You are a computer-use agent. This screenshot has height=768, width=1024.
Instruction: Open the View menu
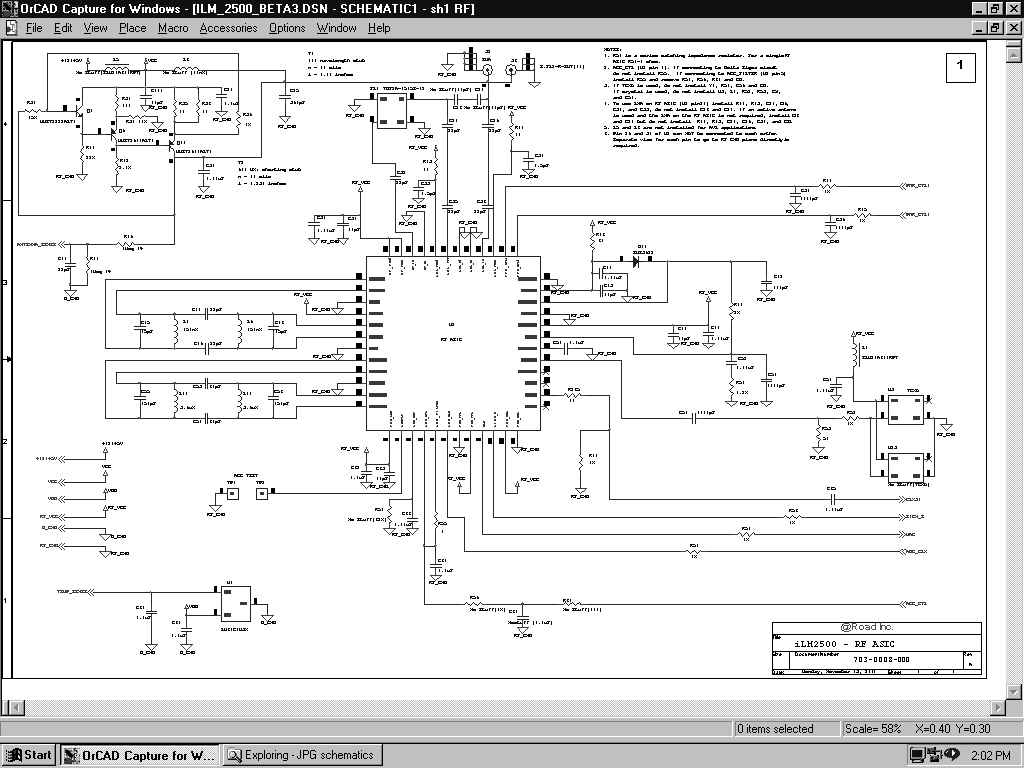(x=96, y=28)
